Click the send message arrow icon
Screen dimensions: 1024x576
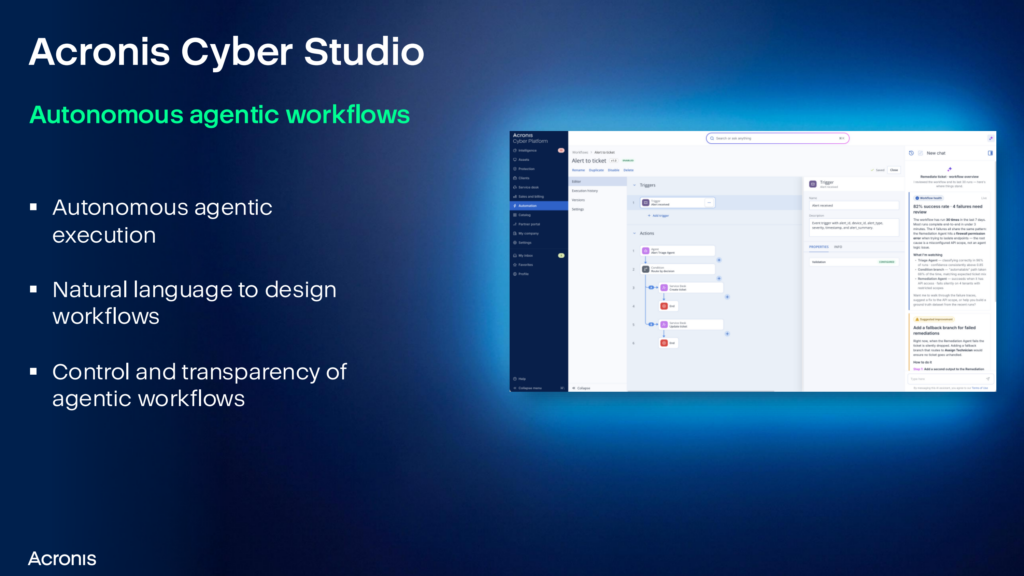click(x=987, y=379)
